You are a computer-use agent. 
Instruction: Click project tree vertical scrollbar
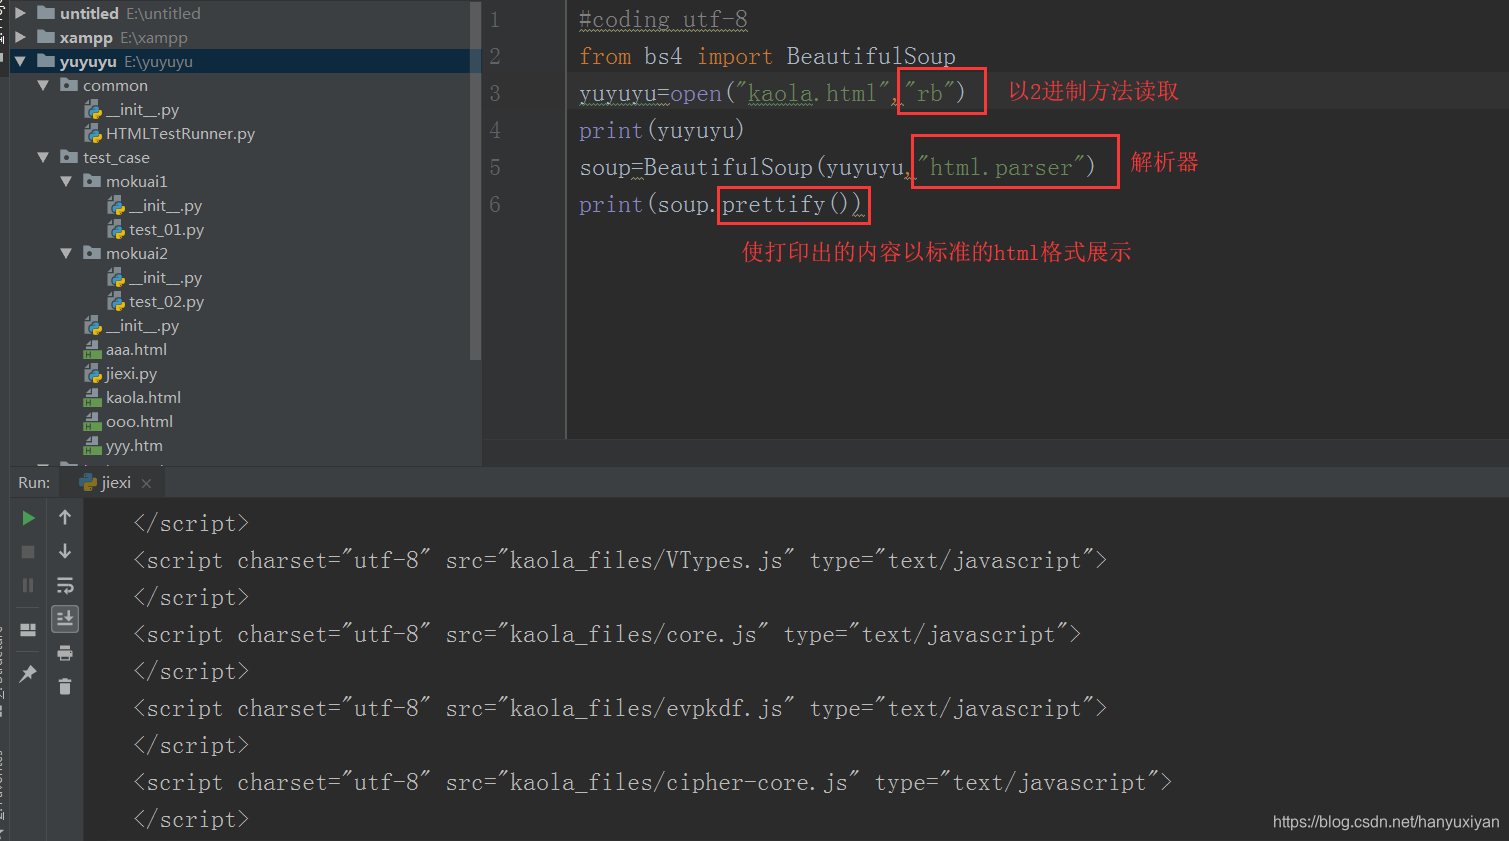point(475,180)
